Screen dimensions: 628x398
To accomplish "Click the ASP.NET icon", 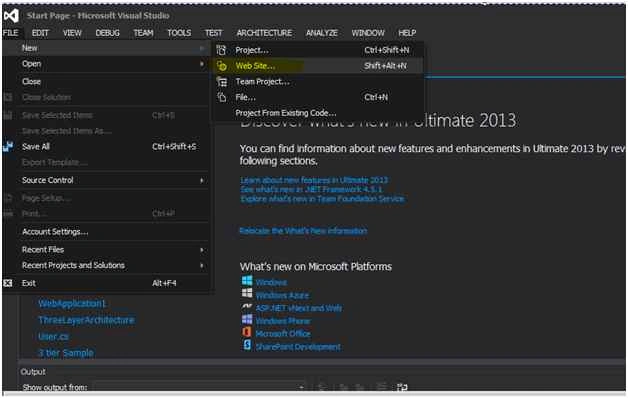I will (247, 307).
